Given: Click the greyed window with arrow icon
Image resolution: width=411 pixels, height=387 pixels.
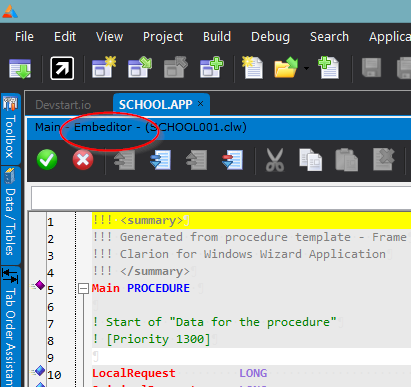Looking at the screenshot, I should (176, 68).
